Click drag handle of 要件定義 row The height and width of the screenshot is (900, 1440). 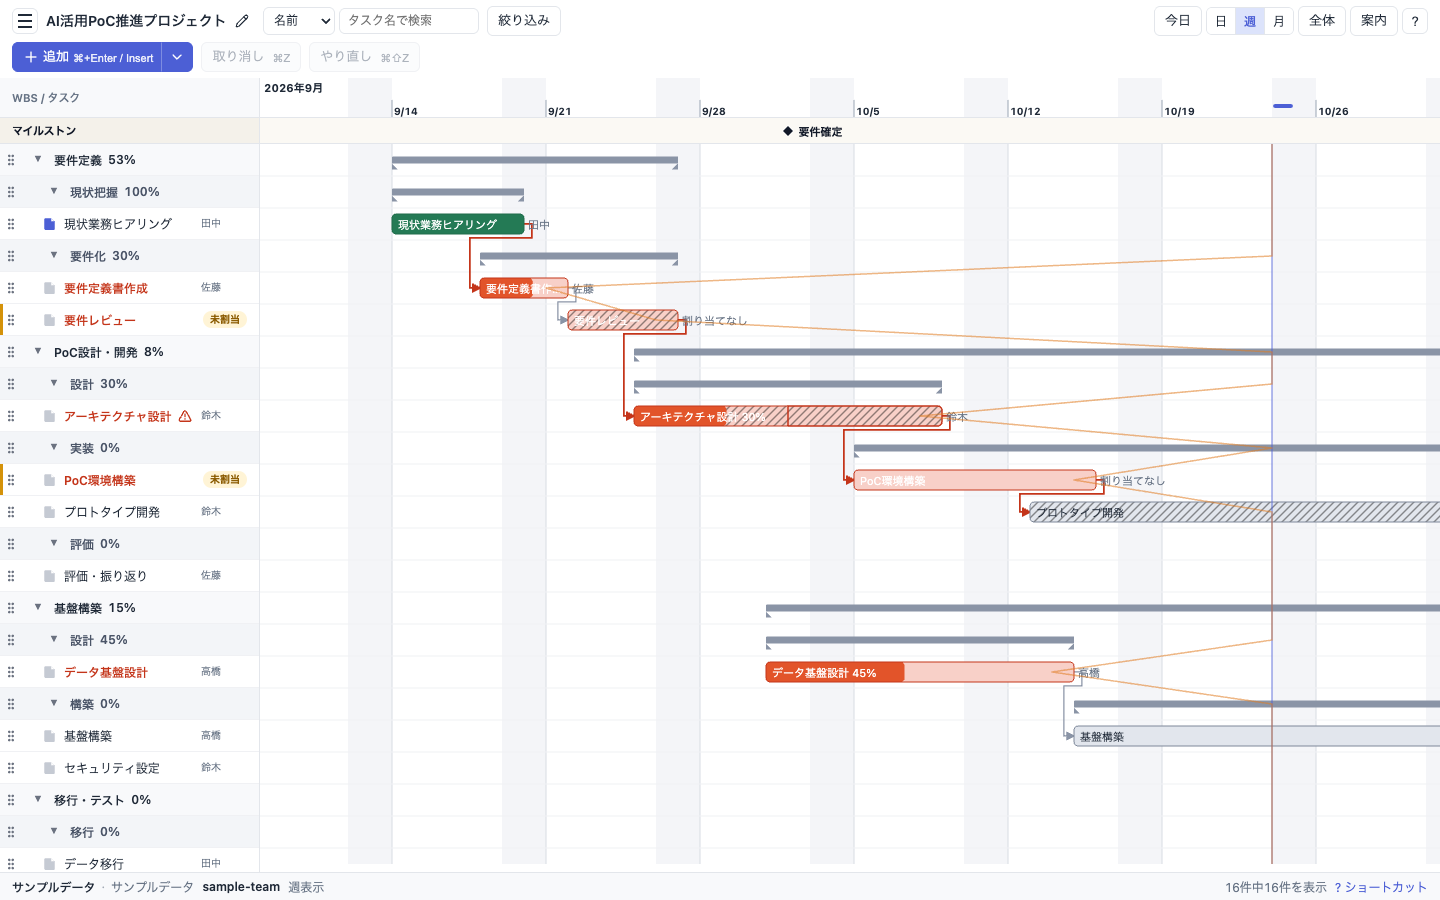pyautogui.click(x=11, y=160)
